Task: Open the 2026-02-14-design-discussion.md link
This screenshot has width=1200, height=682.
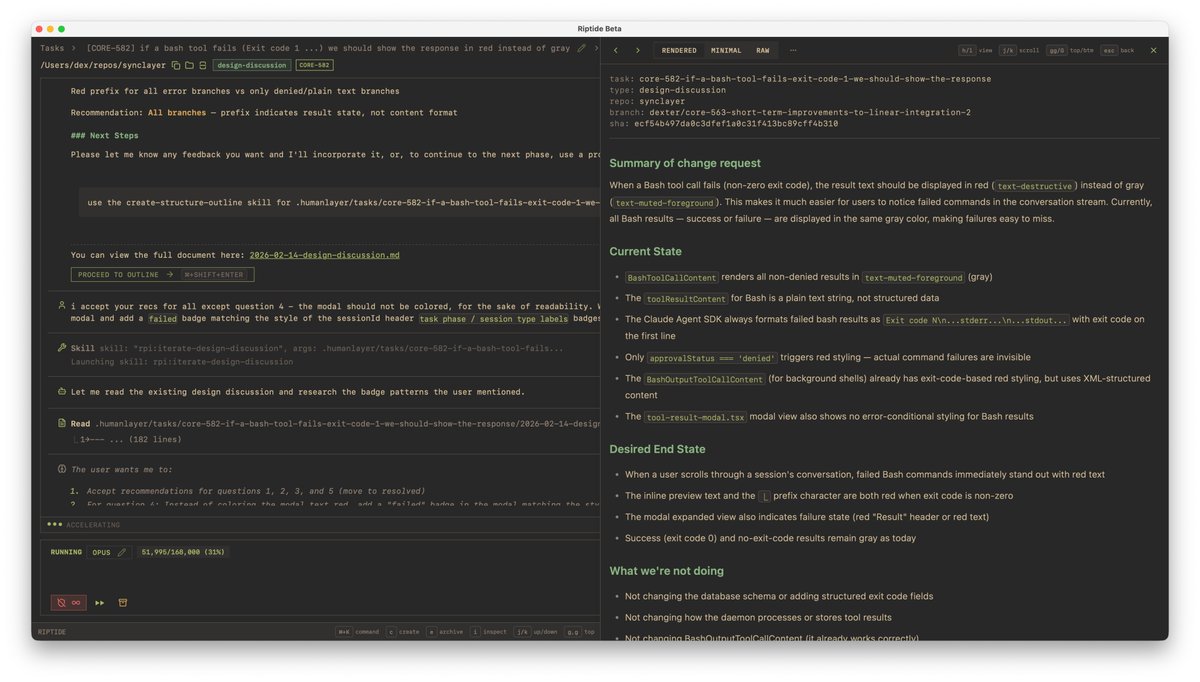Action: [x=324, y=255]
